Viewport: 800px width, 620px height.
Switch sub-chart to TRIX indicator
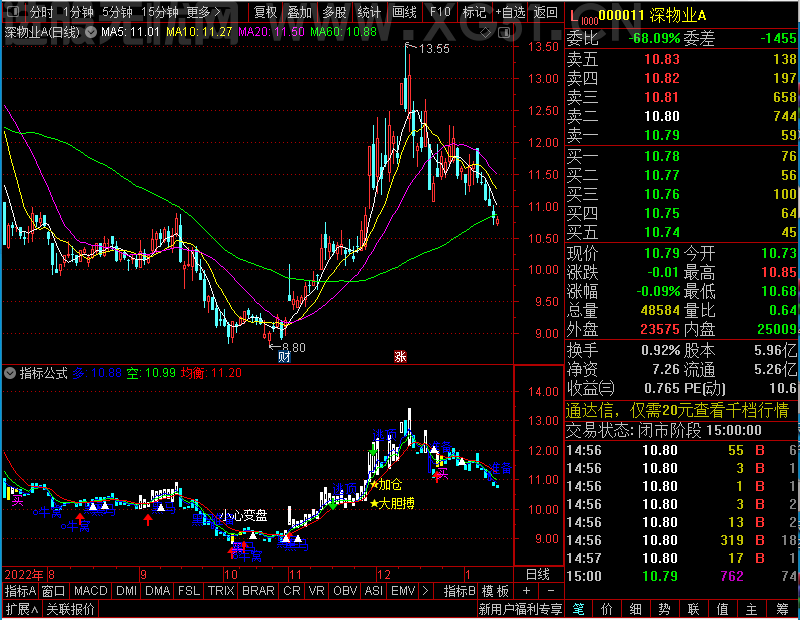point(221,590)
